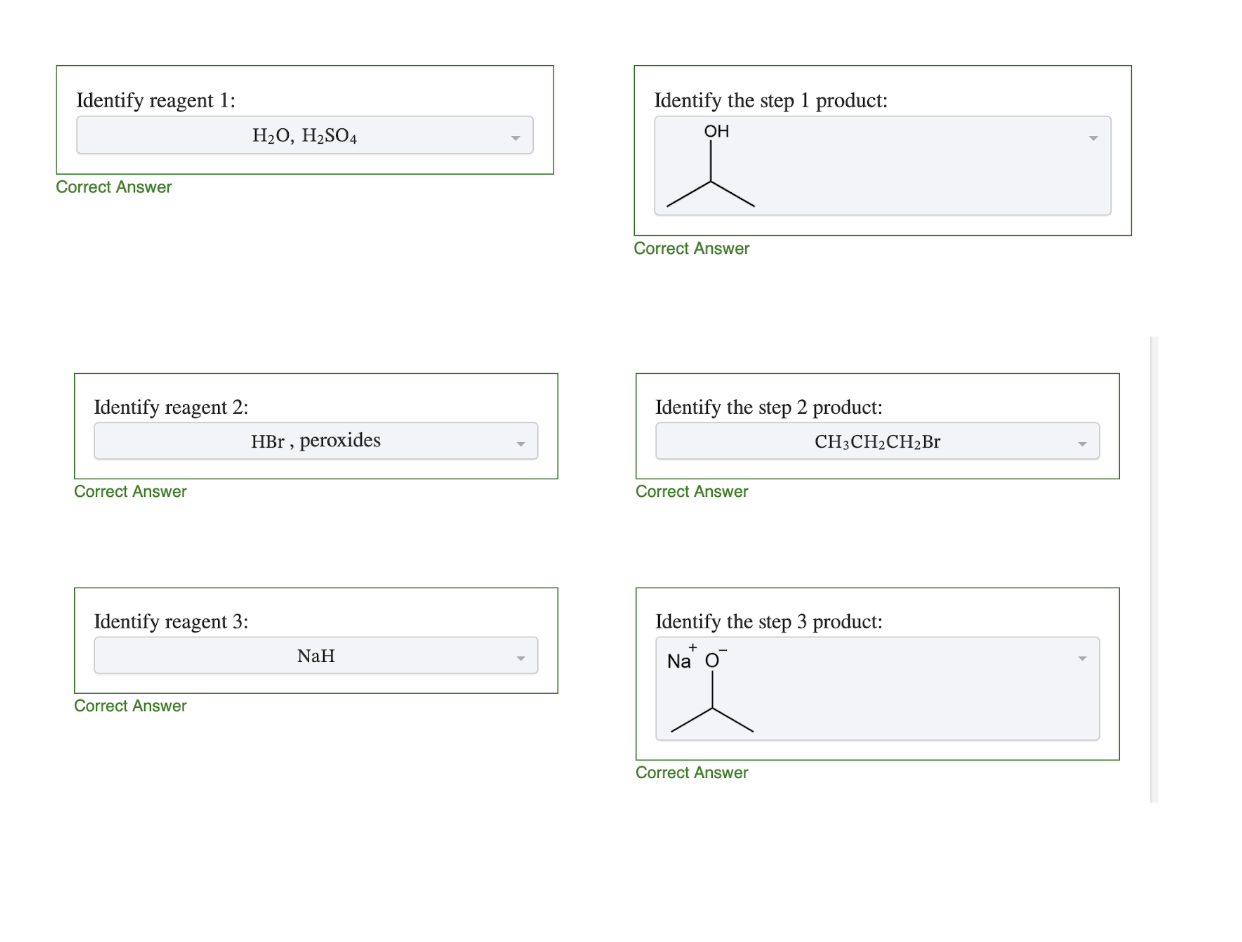
Task: Open the reagent 3 dropdown showing NaH
Action: click(x=315, y=656)
